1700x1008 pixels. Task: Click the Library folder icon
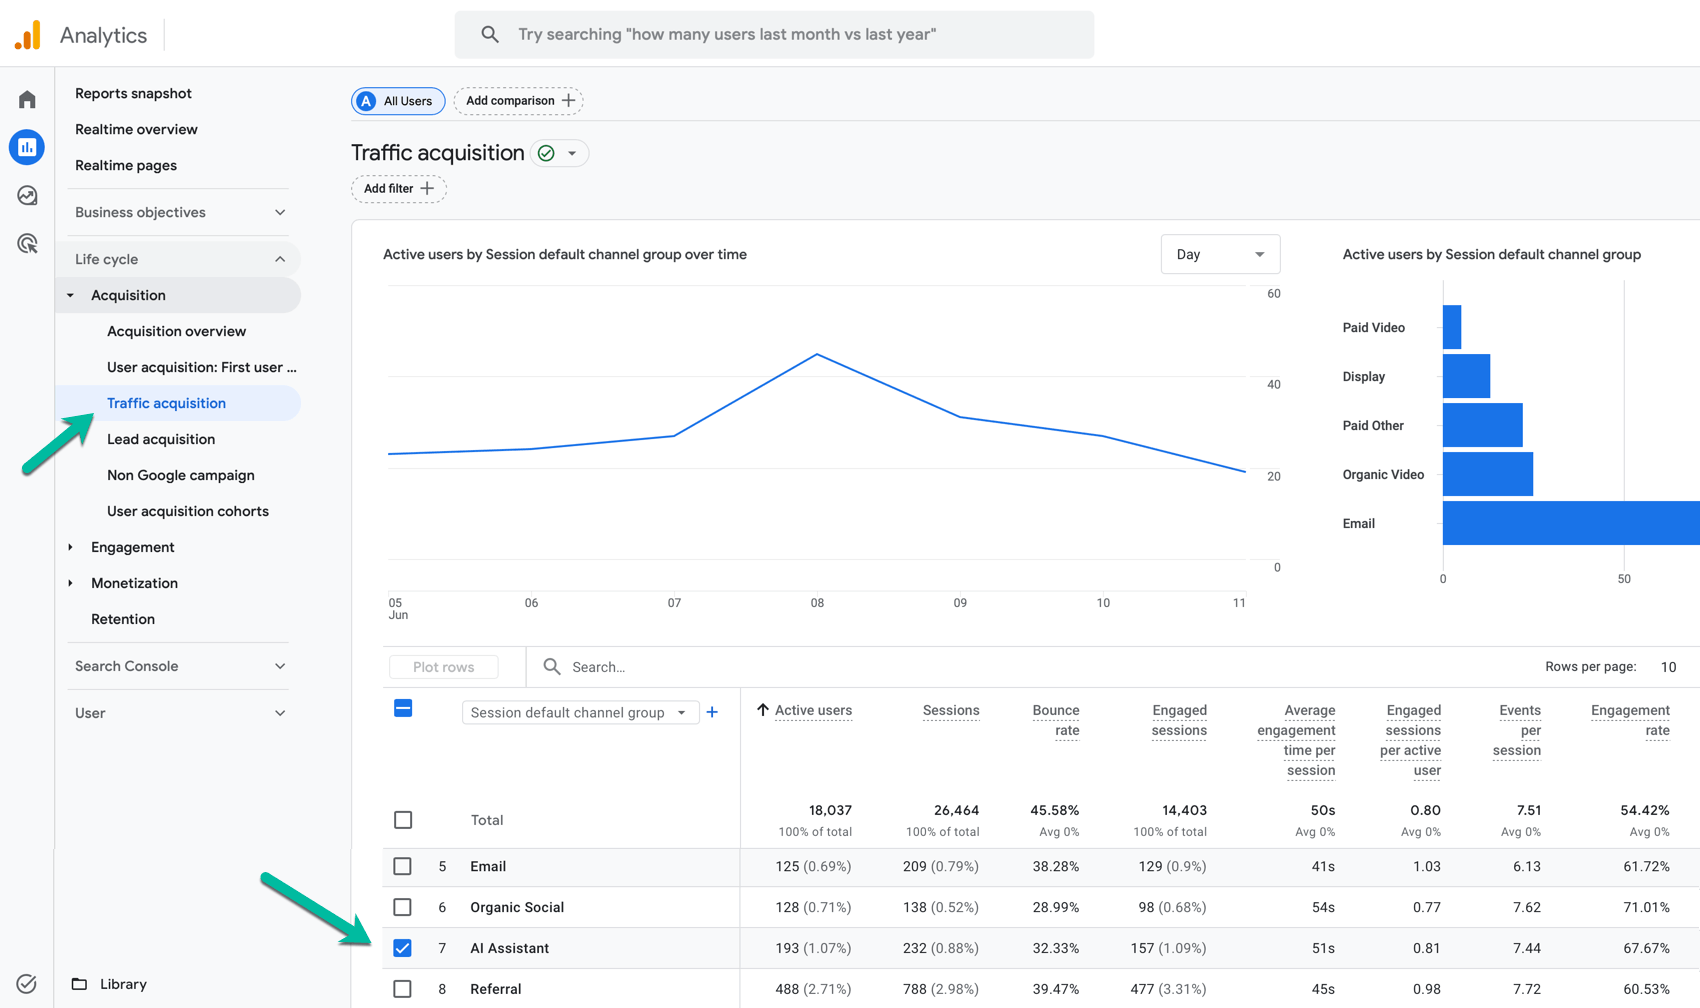tap(79, 984)
